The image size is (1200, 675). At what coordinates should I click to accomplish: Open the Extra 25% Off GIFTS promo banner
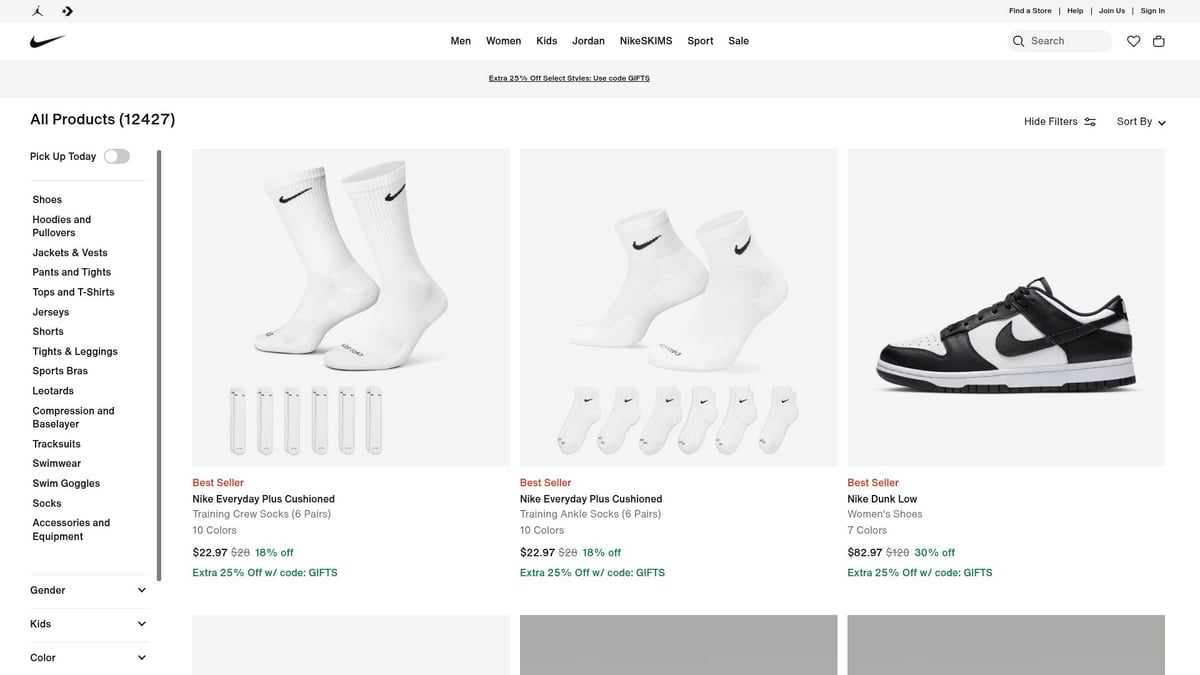(x=569, y=77)
